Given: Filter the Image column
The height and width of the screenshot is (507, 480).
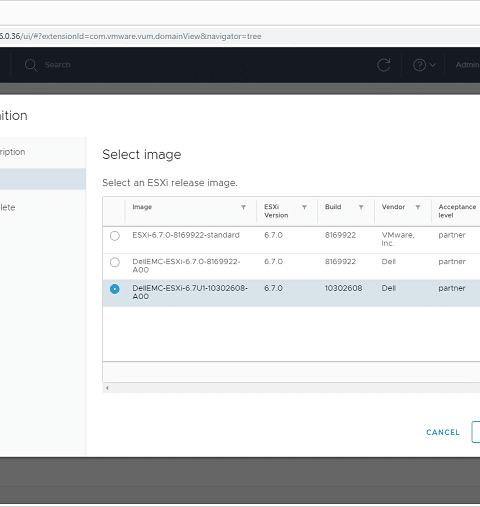Looking at the screenshot, I should click(243, 207).
